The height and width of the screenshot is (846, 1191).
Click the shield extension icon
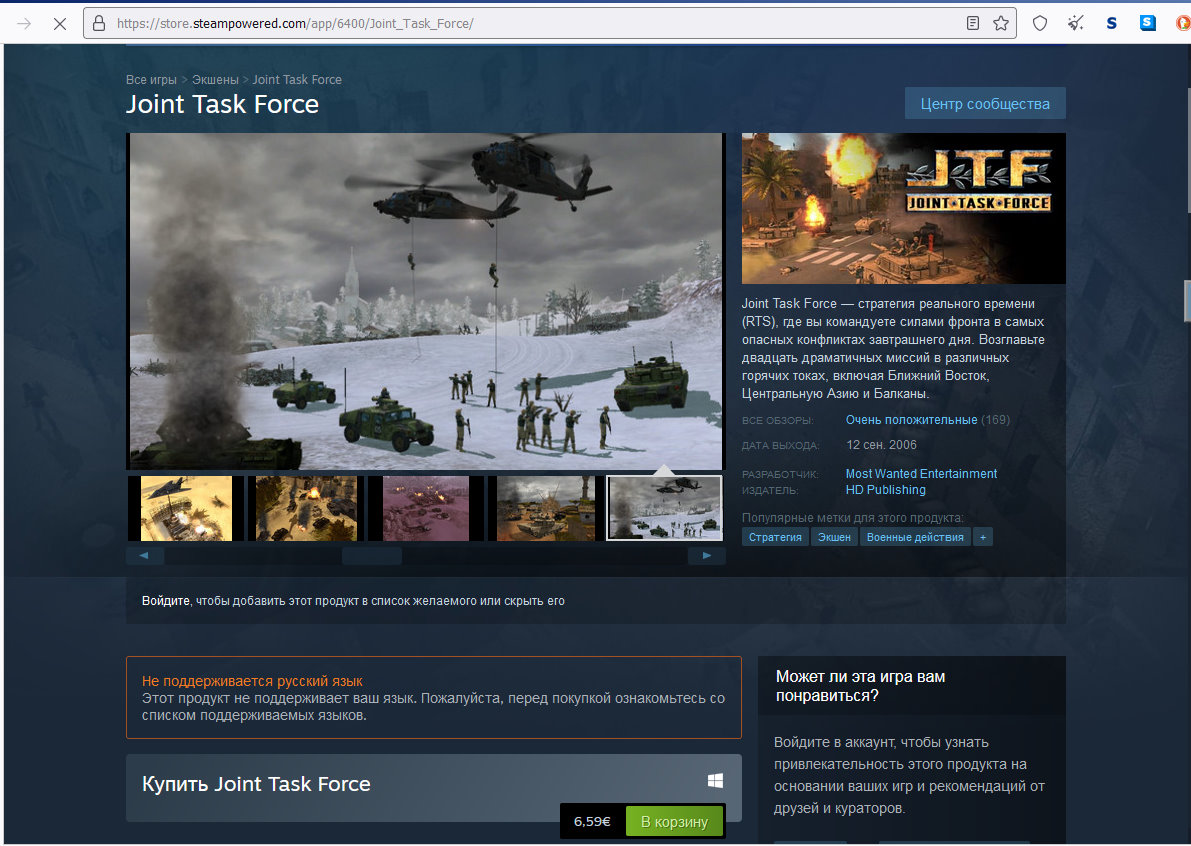coord(1040,24)
